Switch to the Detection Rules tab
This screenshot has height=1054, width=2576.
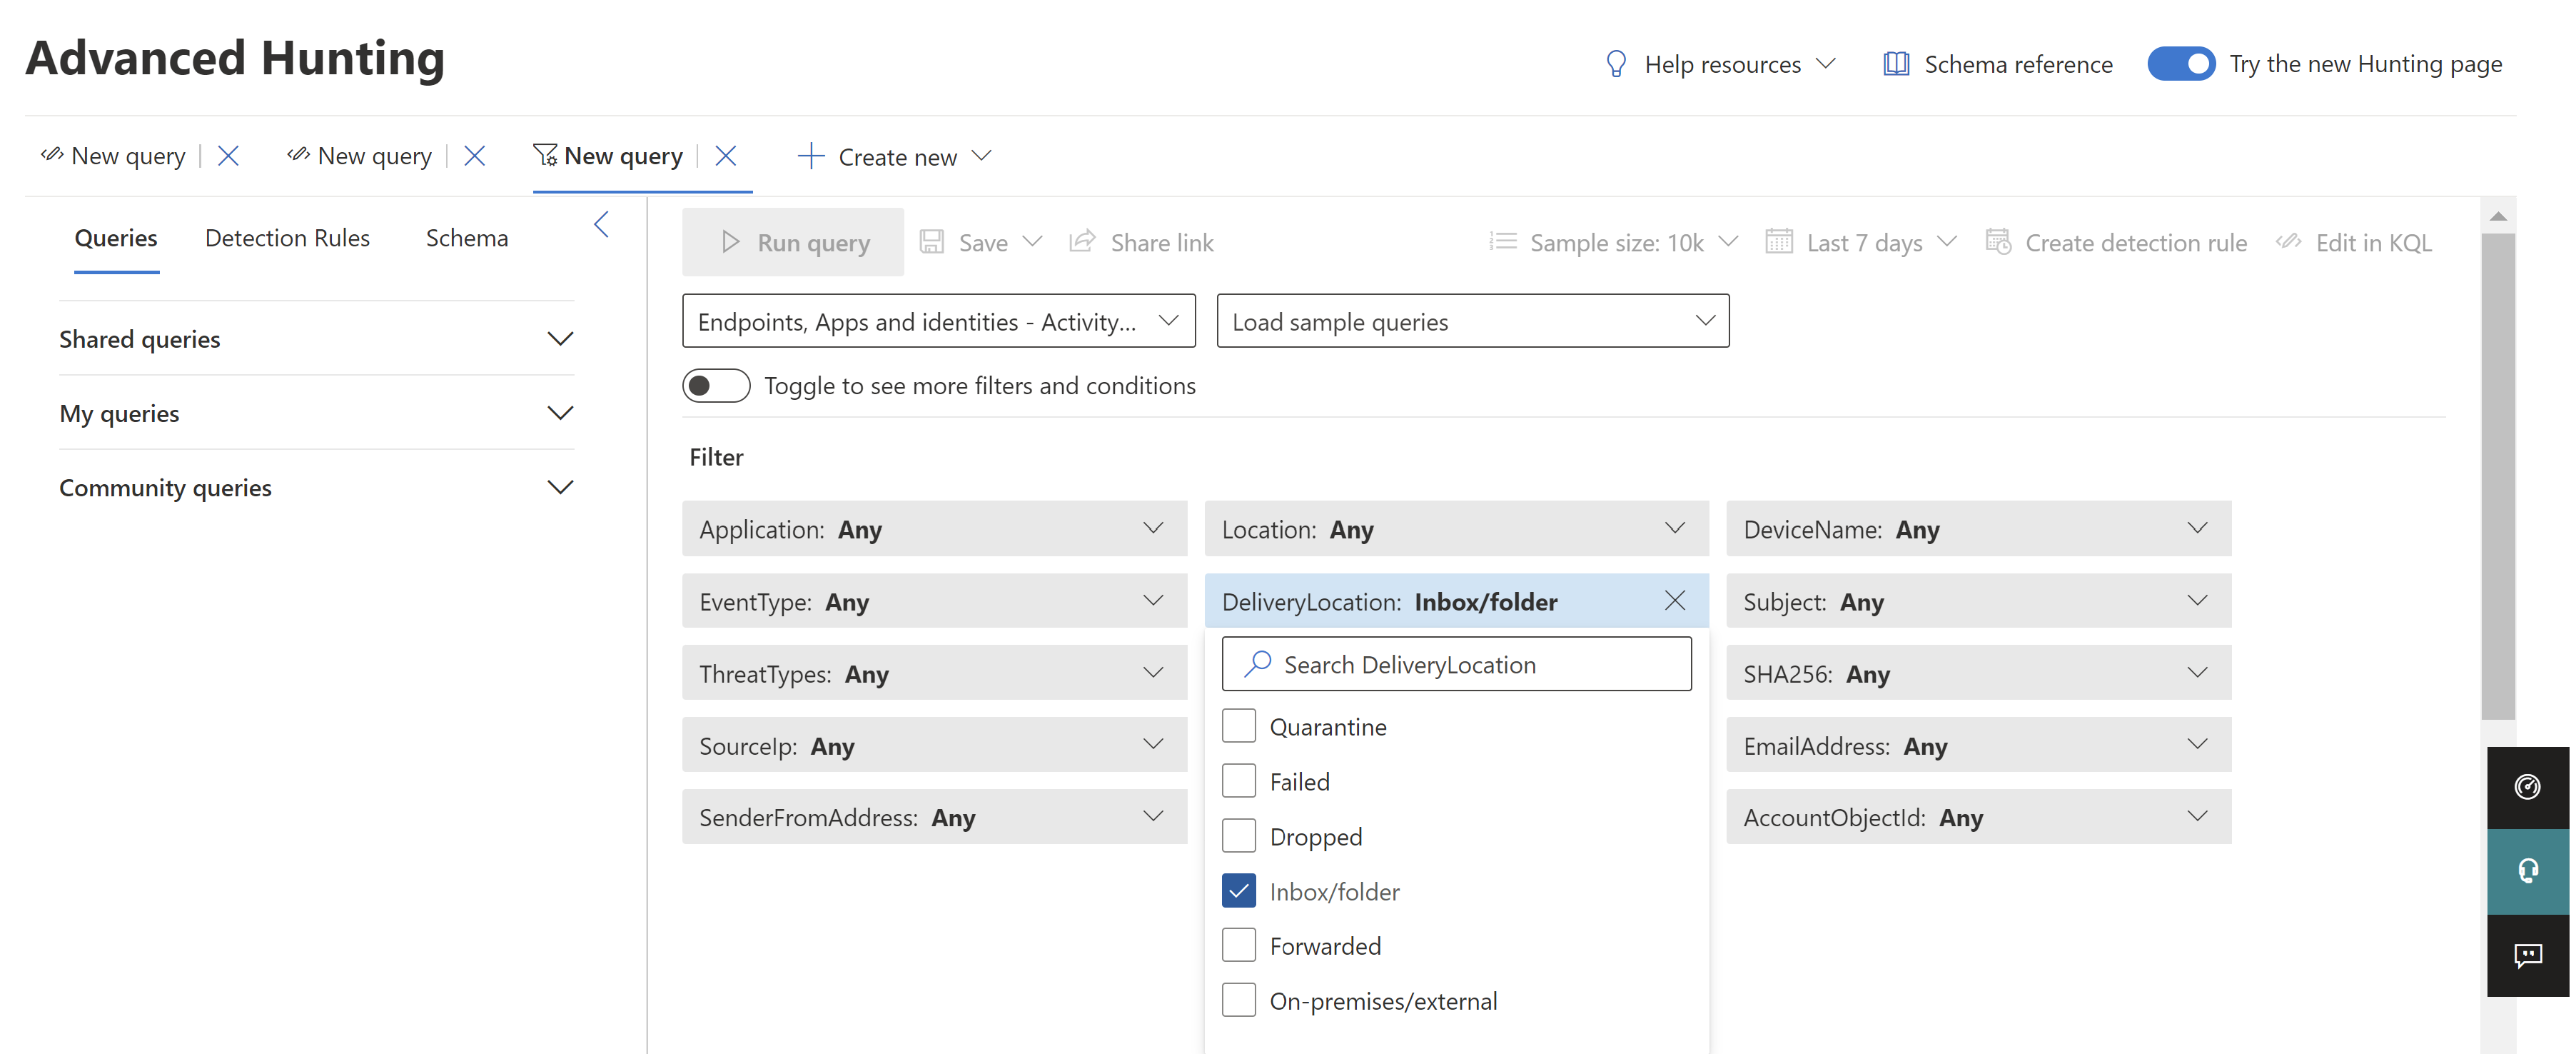(287, 238)
